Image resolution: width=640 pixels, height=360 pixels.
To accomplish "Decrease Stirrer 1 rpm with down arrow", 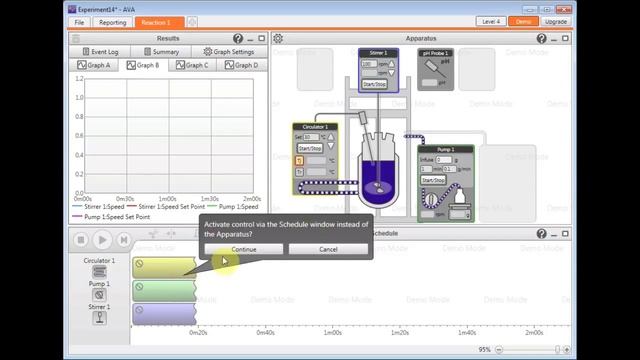I will (x=391, y=73).
